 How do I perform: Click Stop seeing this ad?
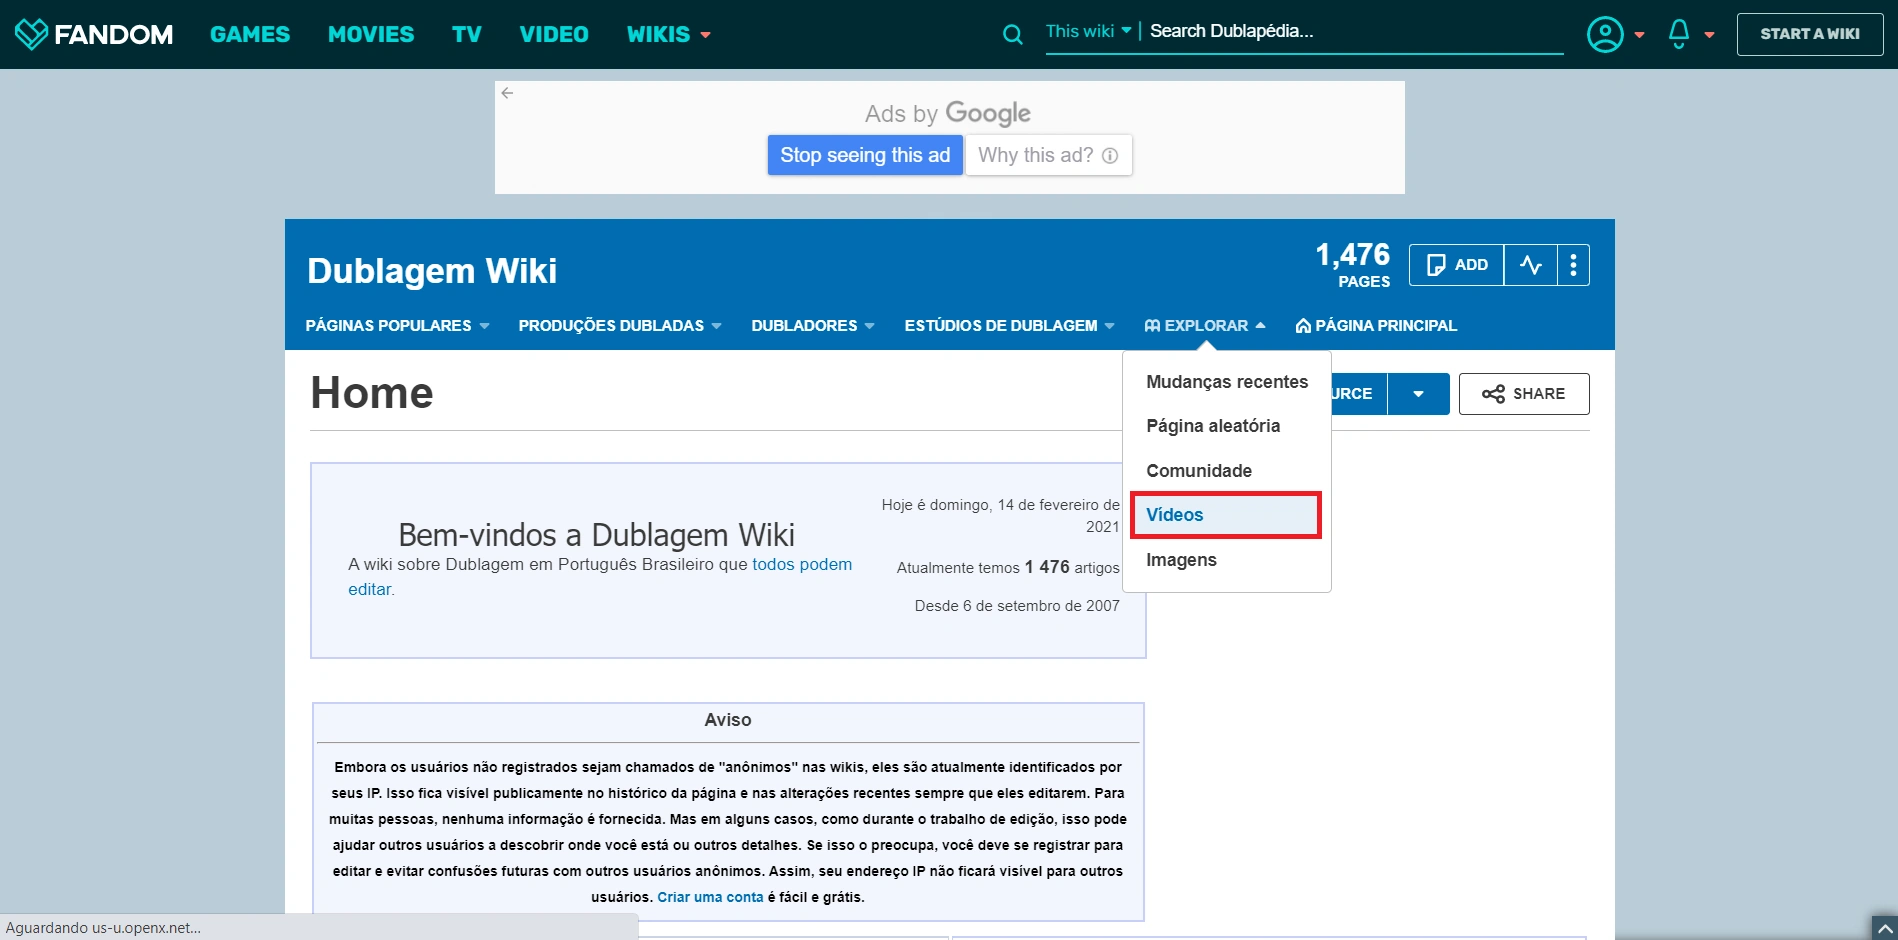coord(865,155)
